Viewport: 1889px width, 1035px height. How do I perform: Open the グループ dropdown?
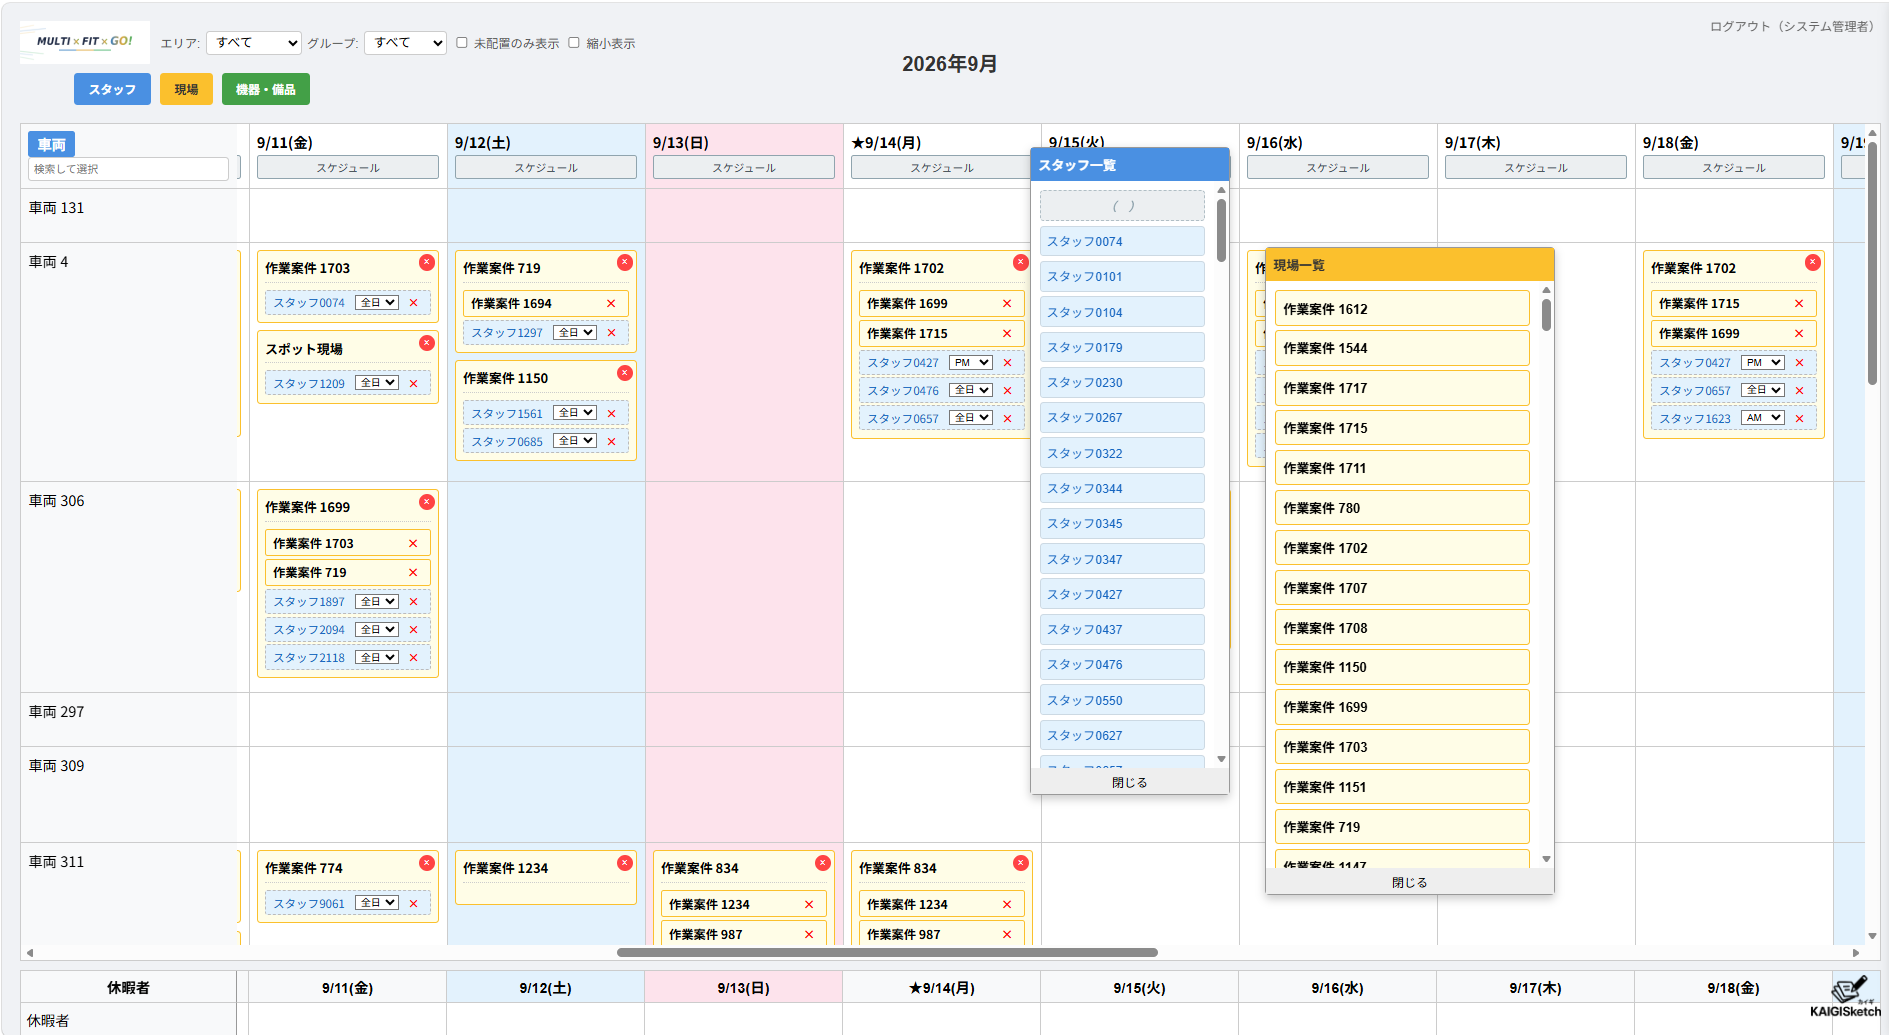point(405,43)
